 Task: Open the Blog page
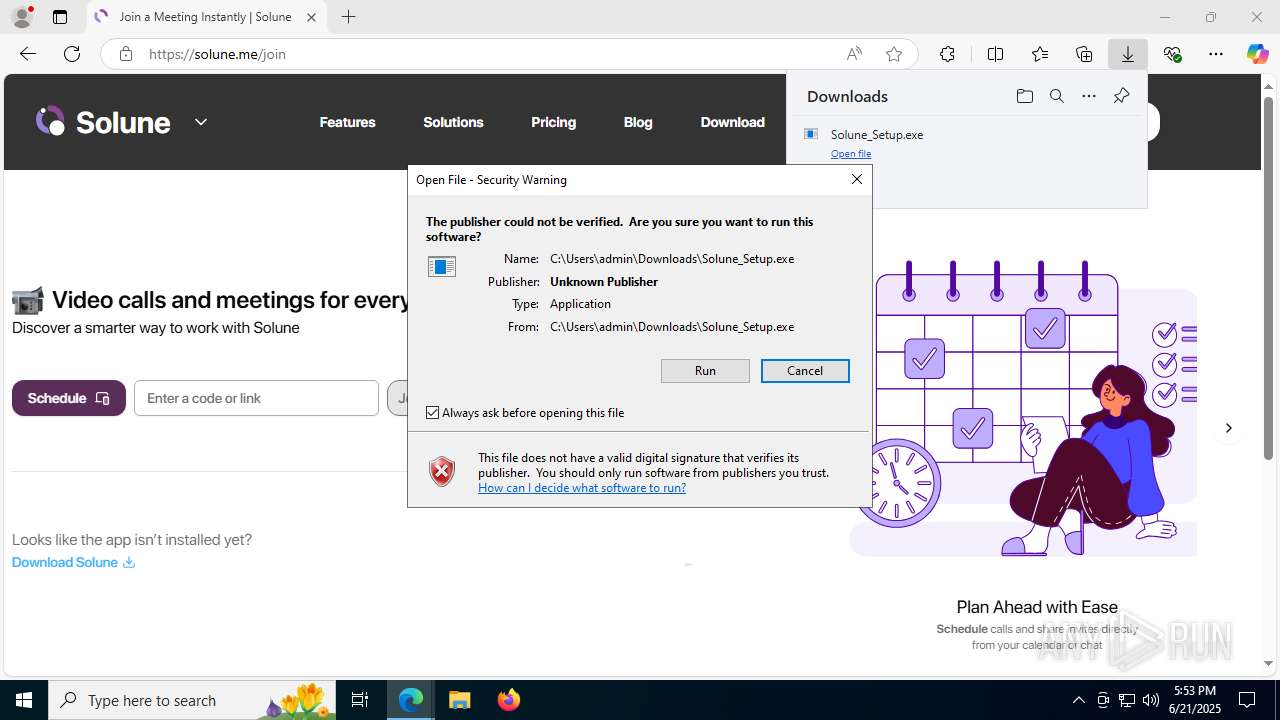[x=638, y=122]
